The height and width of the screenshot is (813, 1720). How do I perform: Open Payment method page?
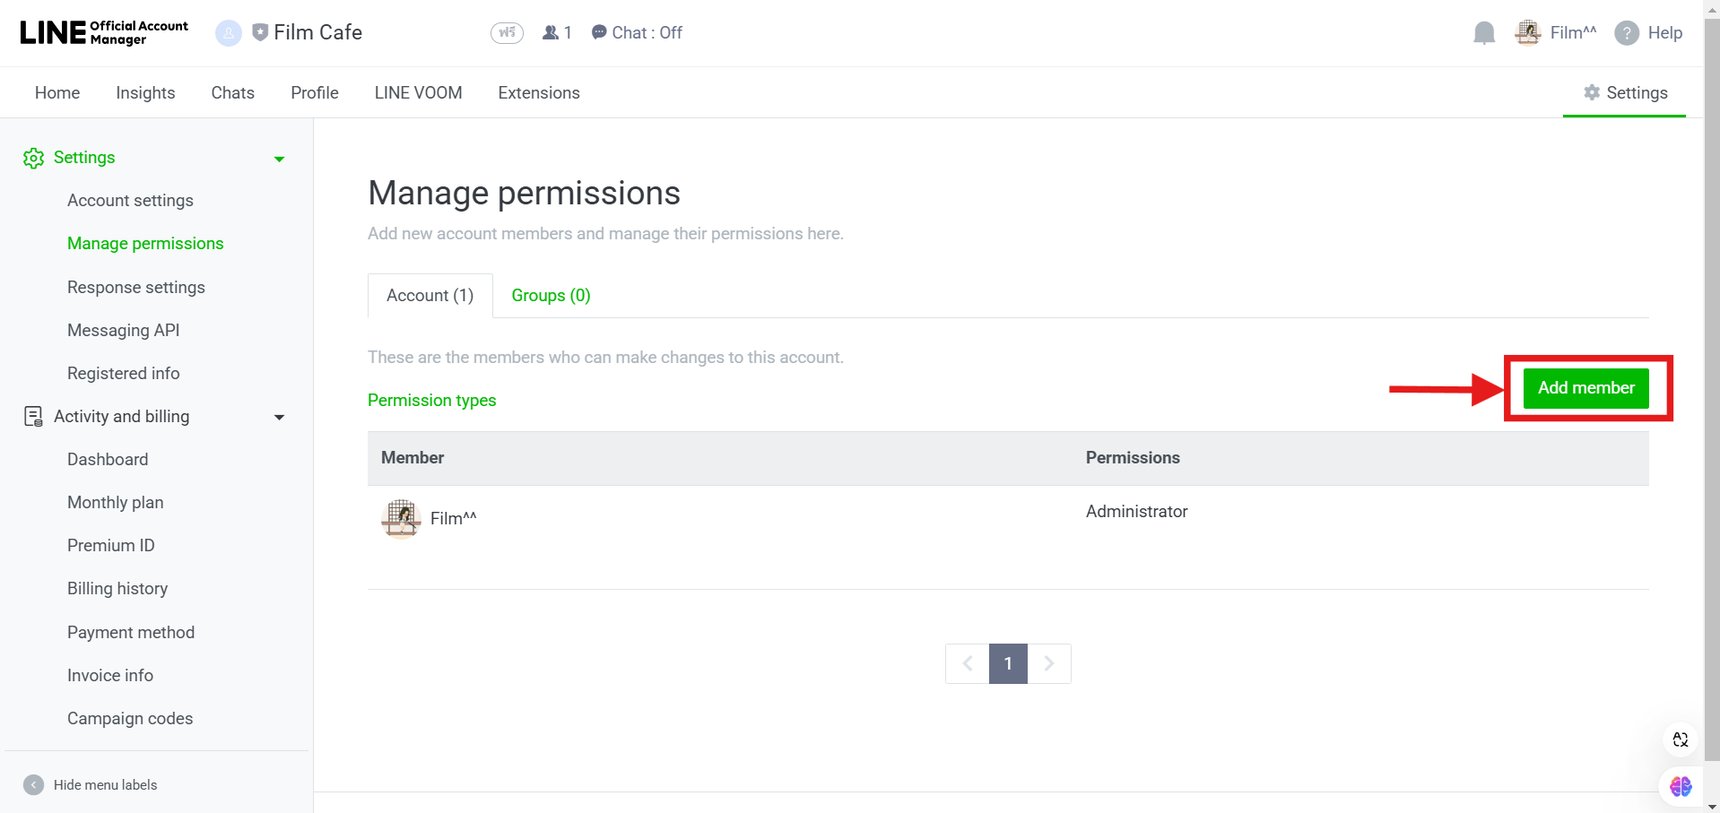tap(131, 632)
